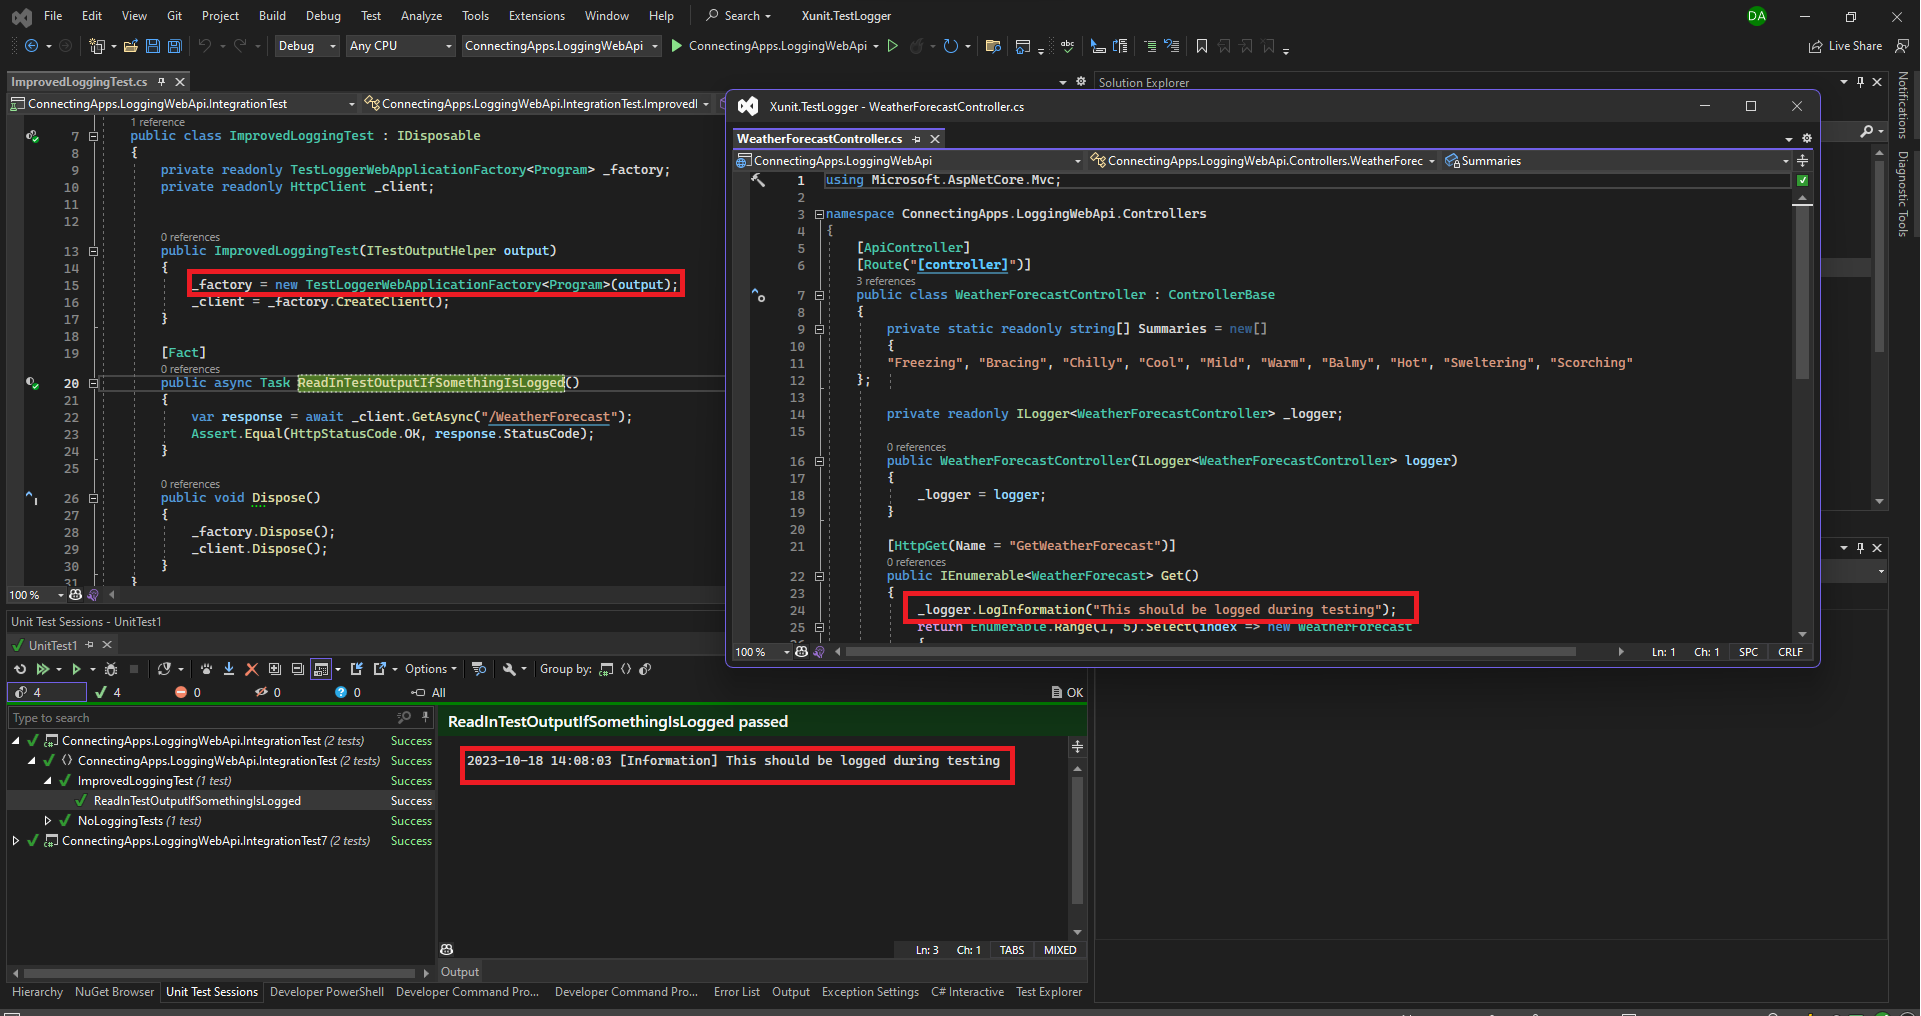Click the Expand All plus box icon
Image resolution: width=1921 pixels, height=1016 pixels.
pos(274,669)
